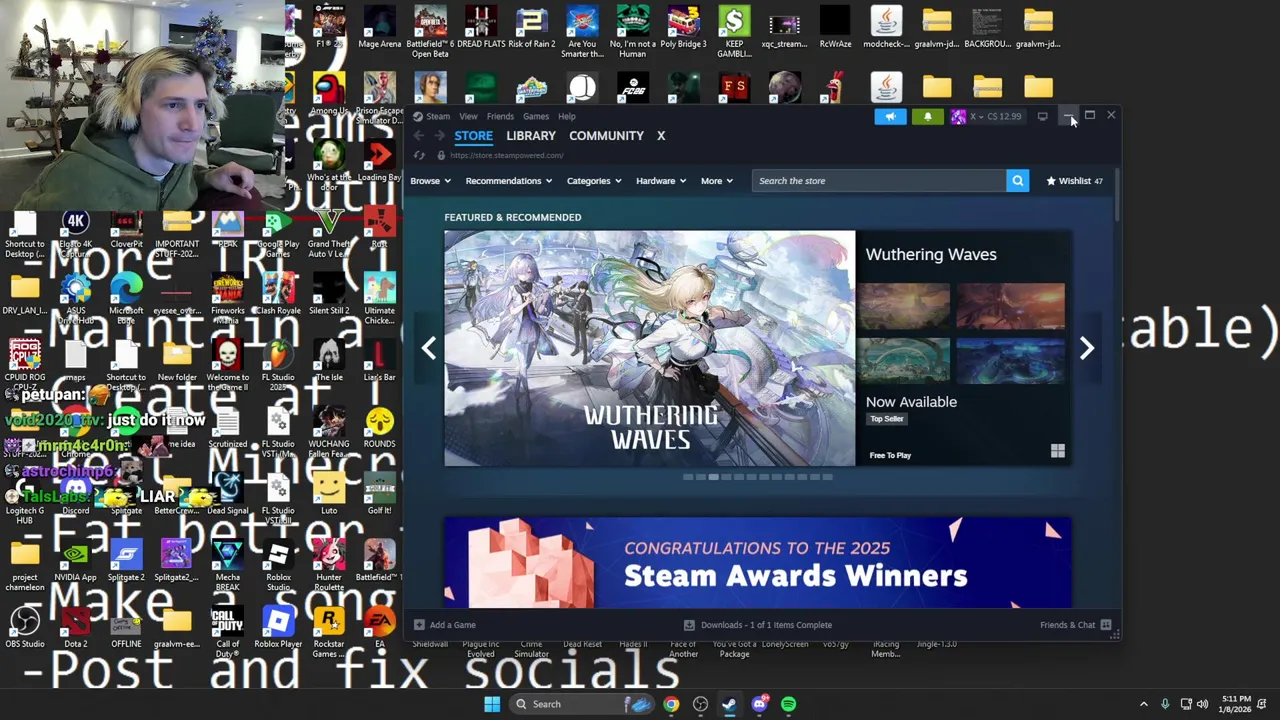Open the Steam Awards Winners banner

[x=757, y=562]
